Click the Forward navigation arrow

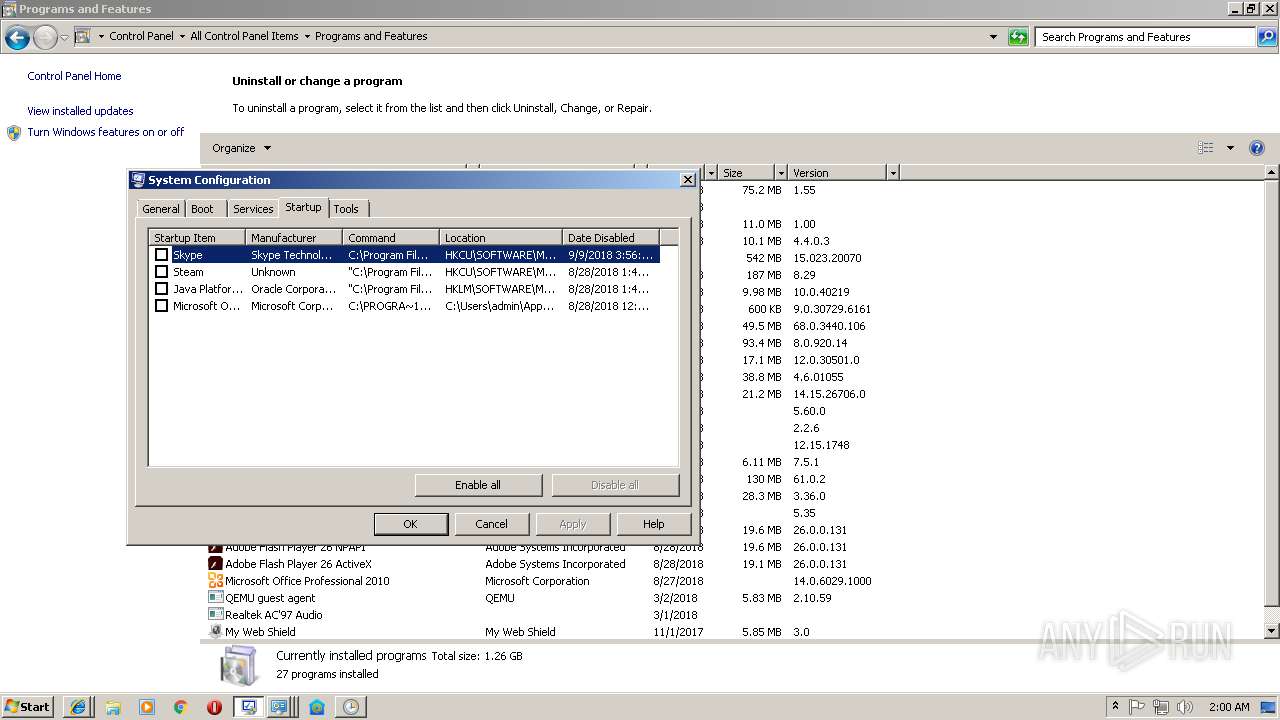[45, 38]
